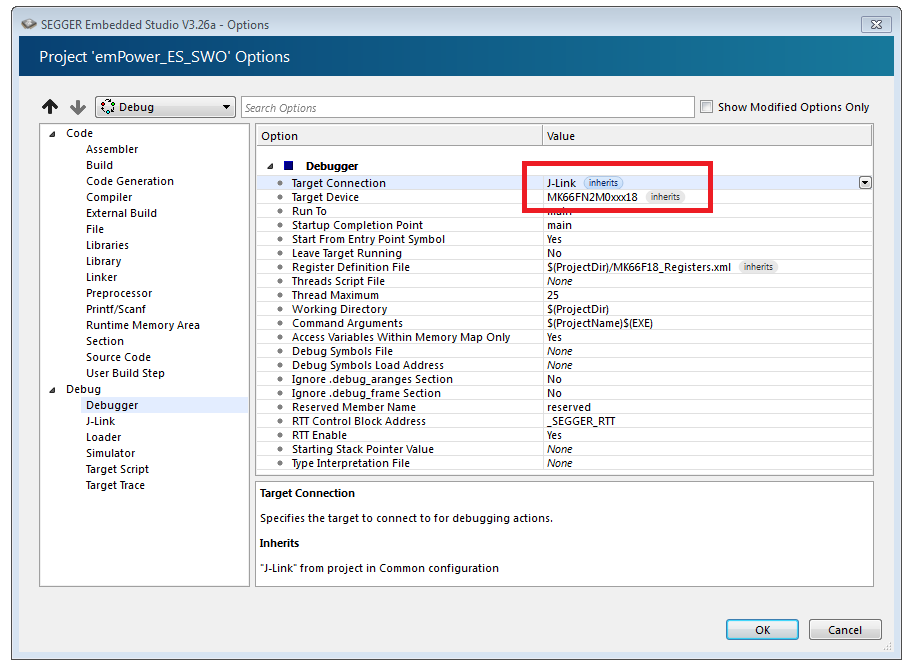Image resolution: width=913 pixels, height=671 pixels.
Task: Click the Debugger group square icon
Action: [x=289, y=166]
